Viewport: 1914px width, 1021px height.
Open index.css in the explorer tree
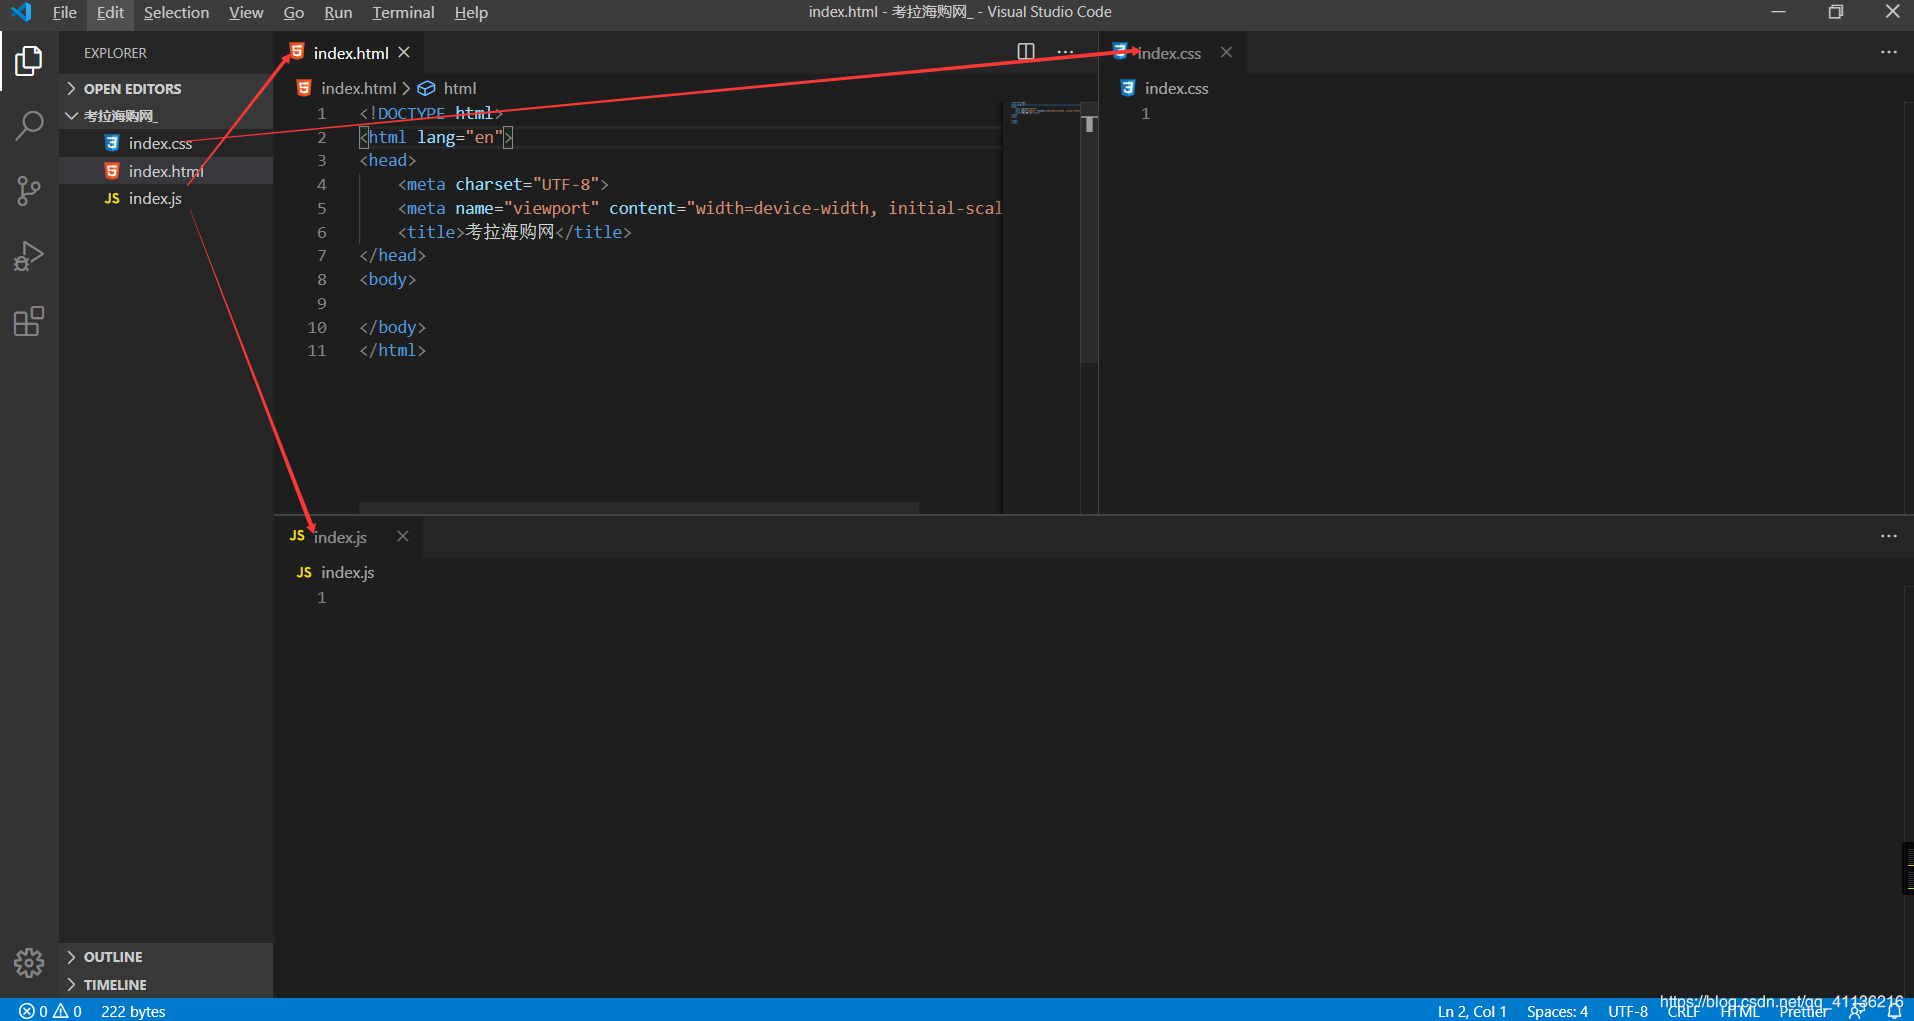tap(166, 143)
